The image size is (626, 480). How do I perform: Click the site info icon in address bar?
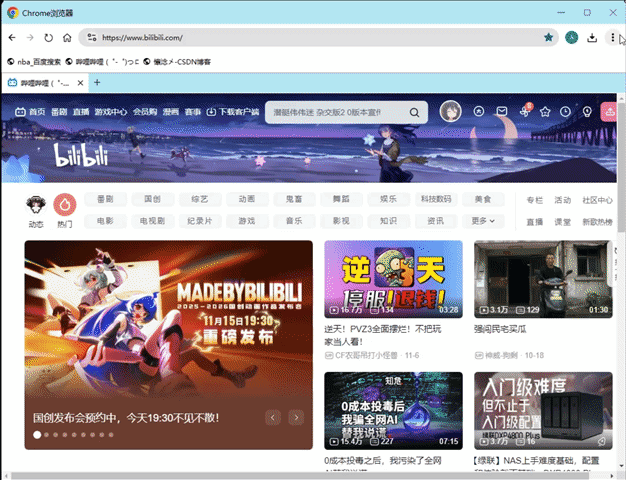pos(92,38)
